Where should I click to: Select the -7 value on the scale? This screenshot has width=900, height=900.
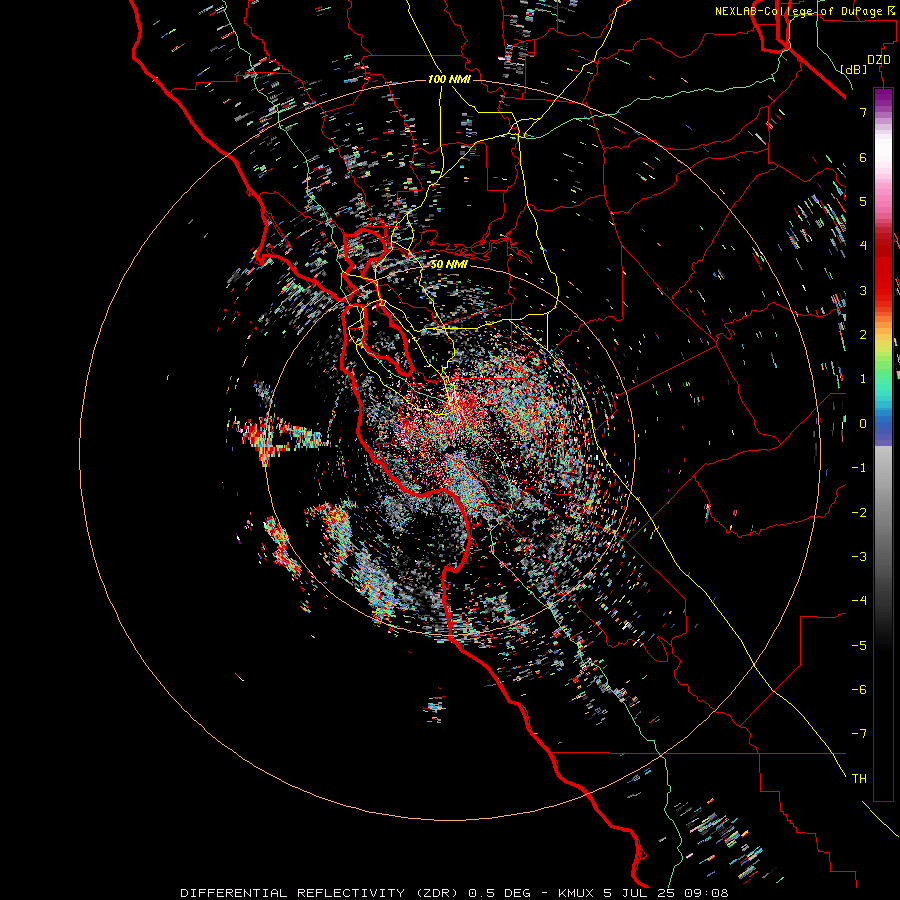(859, 734)
